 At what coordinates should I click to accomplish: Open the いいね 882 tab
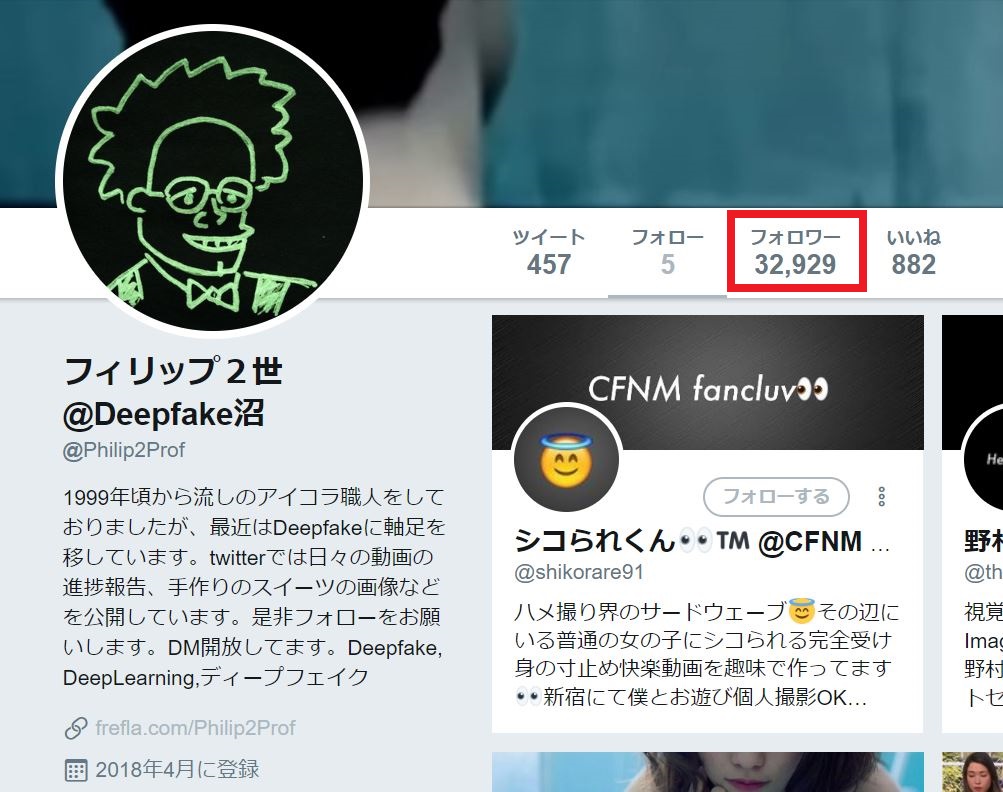(x=913, y=253)
